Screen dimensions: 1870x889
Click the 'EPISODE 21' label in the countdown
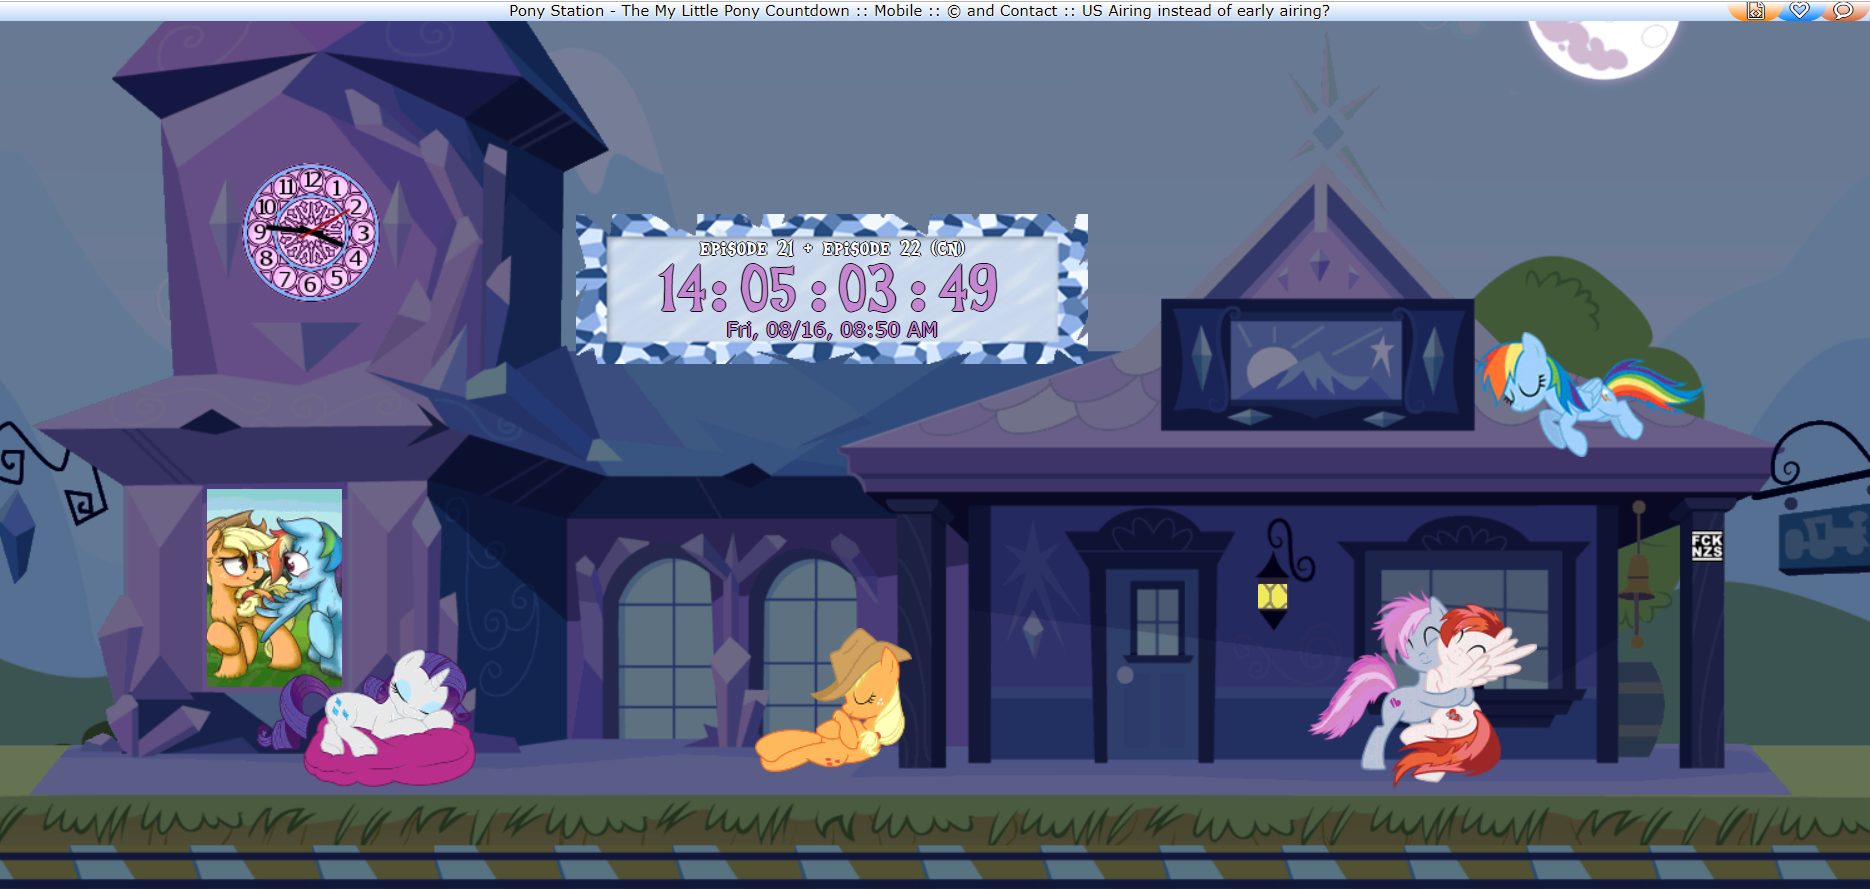[747, 248]
